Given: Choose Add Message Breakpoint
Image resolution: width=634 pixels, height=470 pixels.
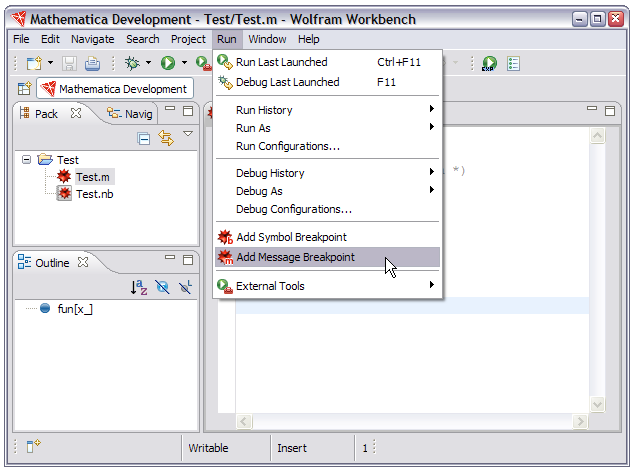Looking at the screenshot, I should tap(328, 257).
